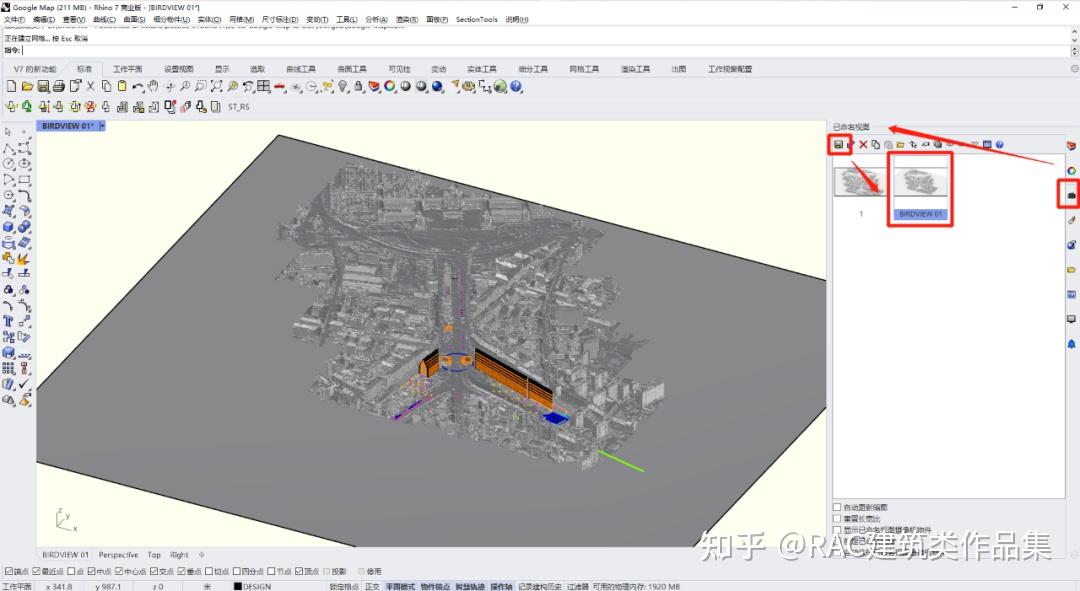The image size is (1080, 591).
Task: Toggle the 端点 osnap checkbox
Action: (x=9, y=572)
